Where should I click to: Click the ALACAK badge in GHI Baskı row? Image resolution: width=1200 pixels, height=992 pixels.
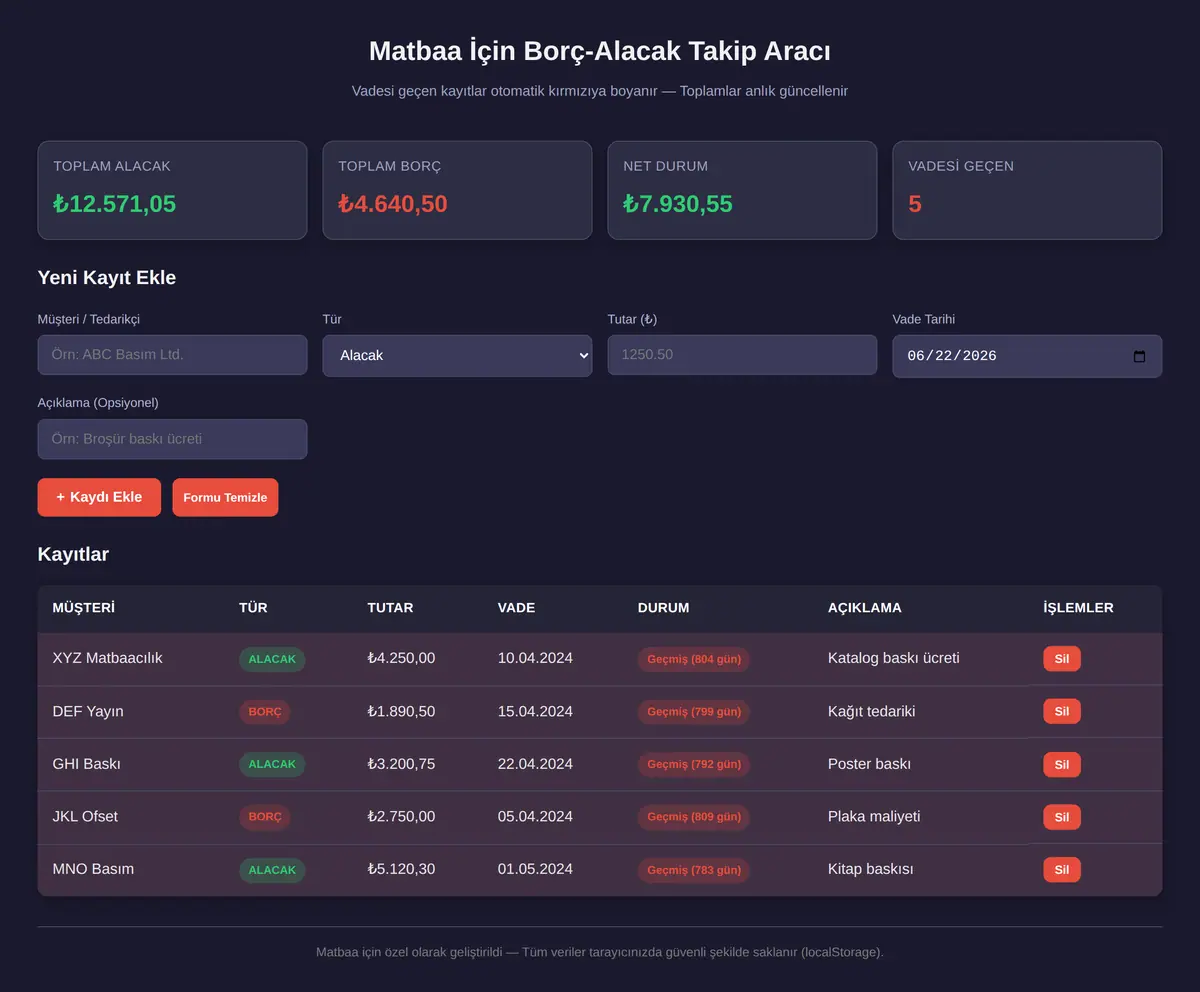[x=272, y=764]
